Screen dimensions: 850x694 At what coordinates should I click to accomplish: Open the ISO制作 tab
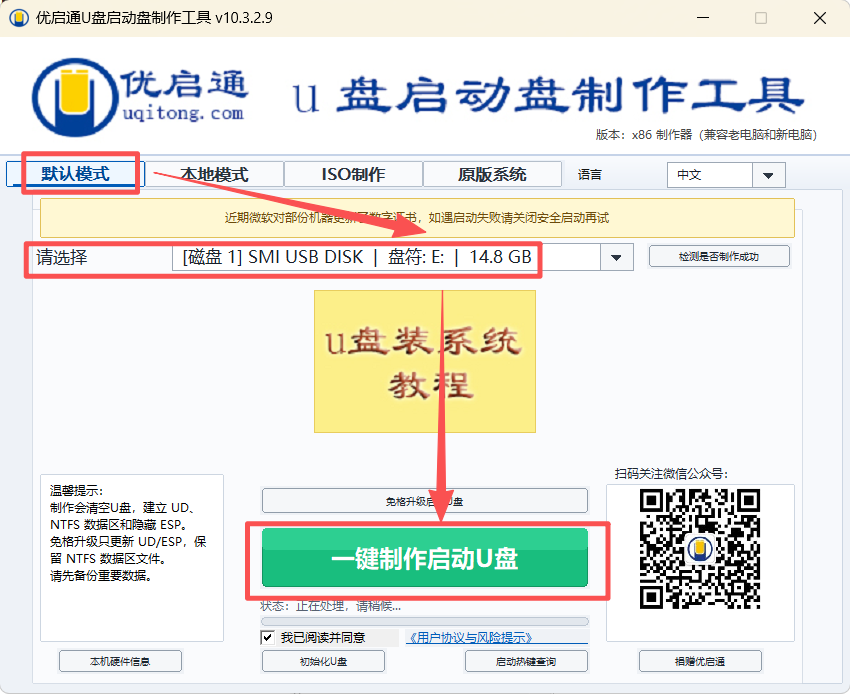[353, 174]
